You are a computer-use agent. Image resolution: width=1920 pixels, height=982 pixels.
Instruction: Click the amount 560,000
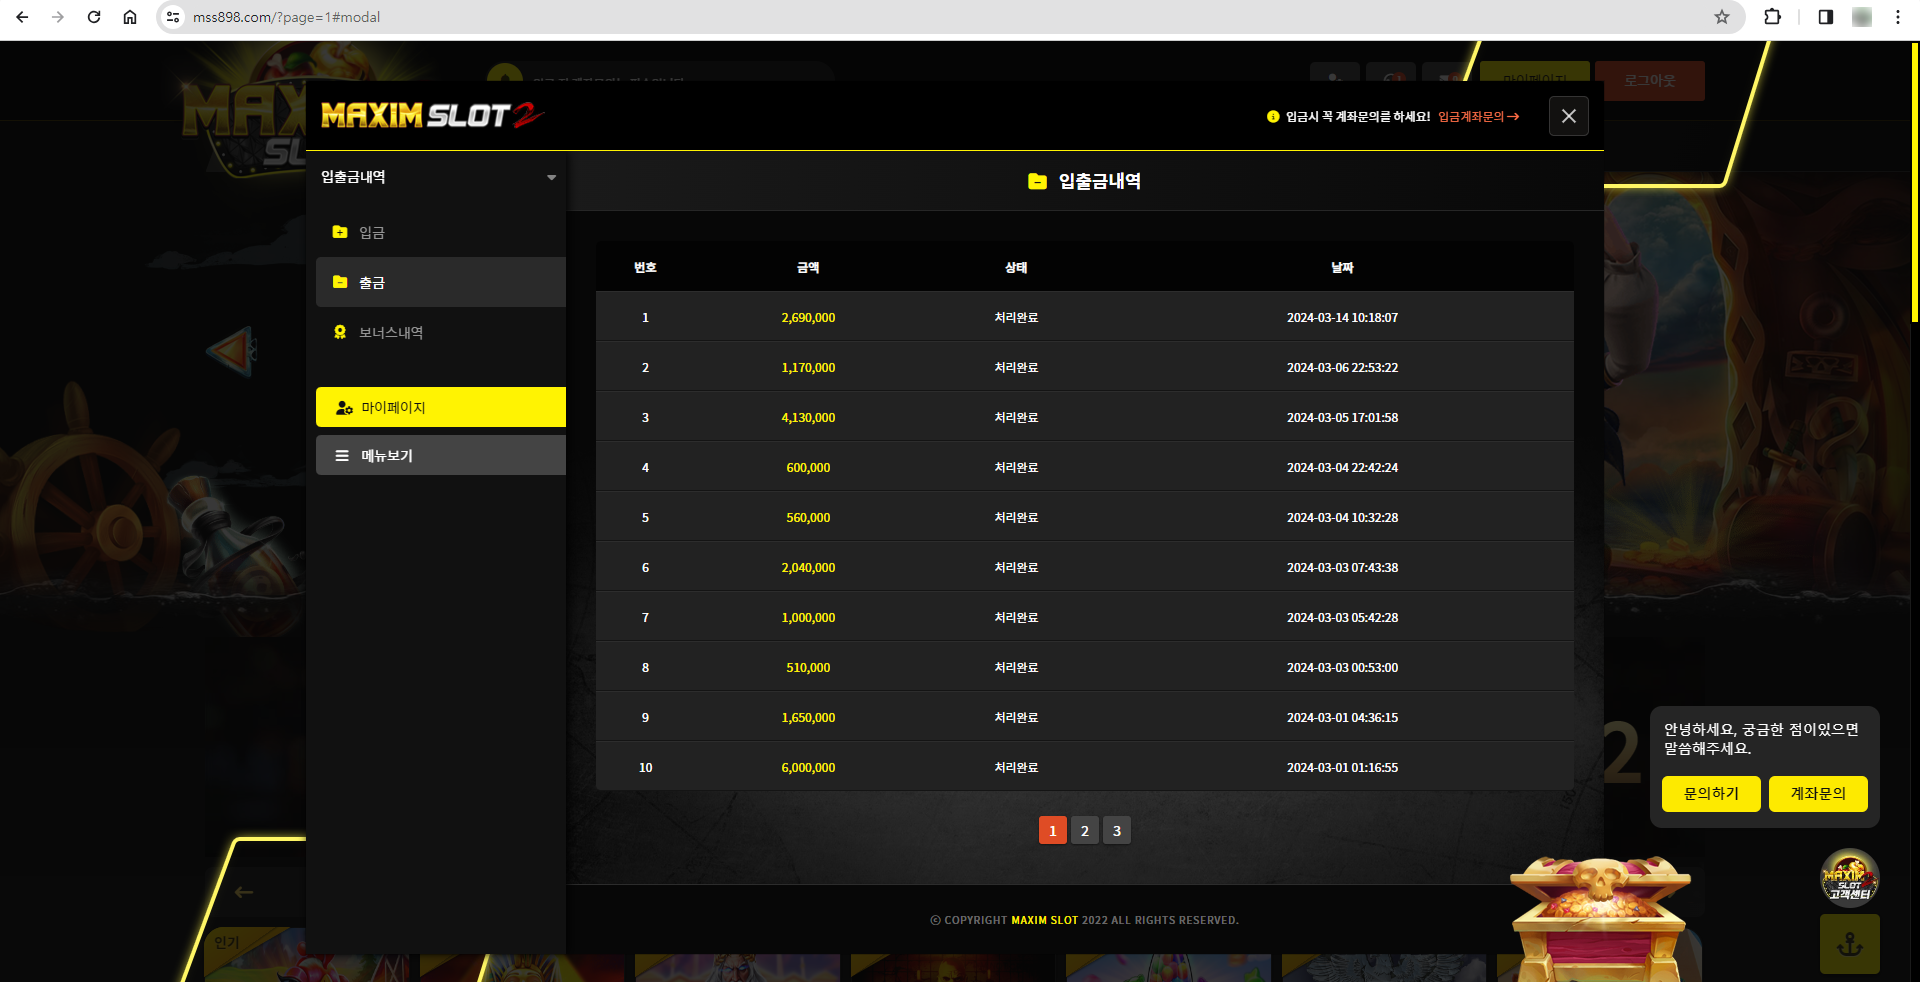click(x=808, y=518)
